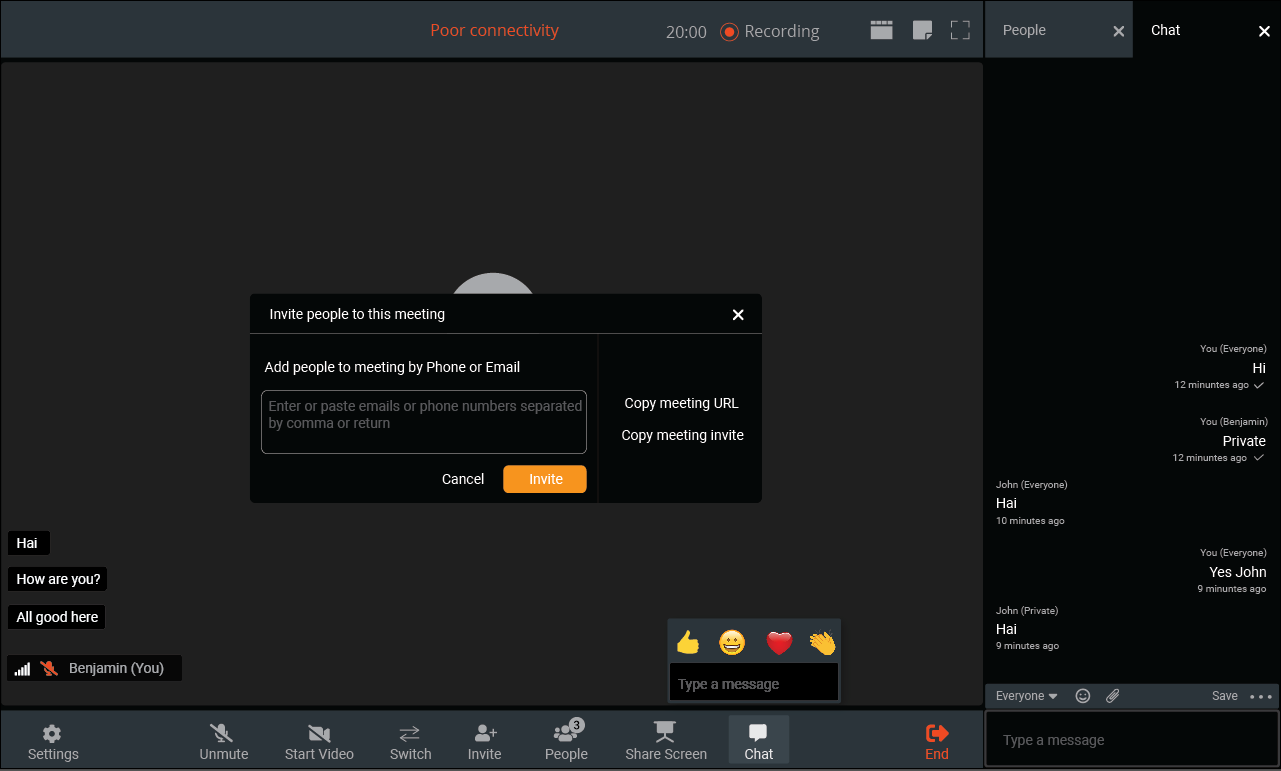Open the sticky note icon in header
The image size is (1281, 771).
coord(922,30)
